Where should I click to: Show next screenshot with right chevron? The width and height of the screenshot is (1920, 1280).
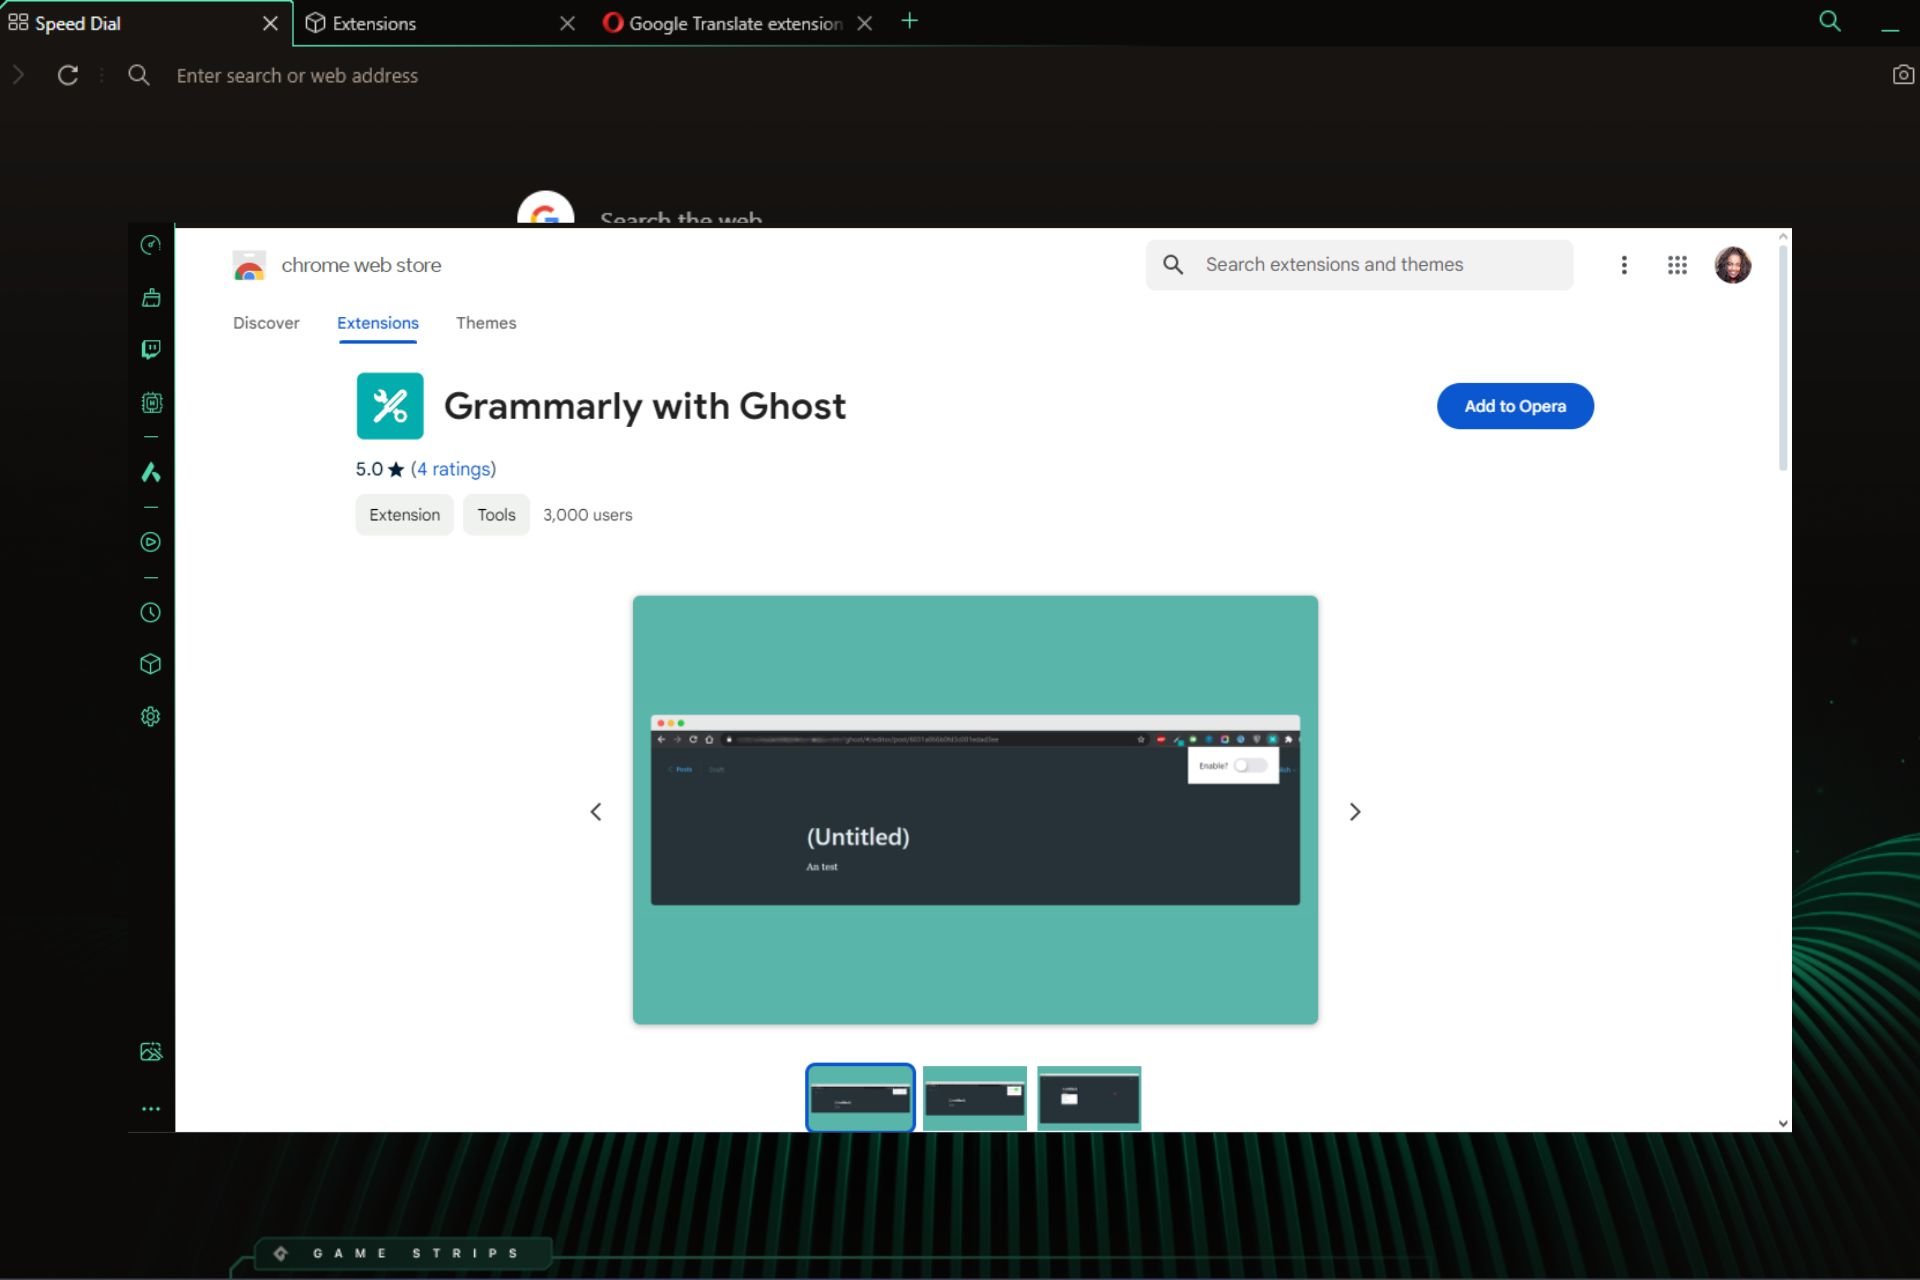click(1355, 812)
